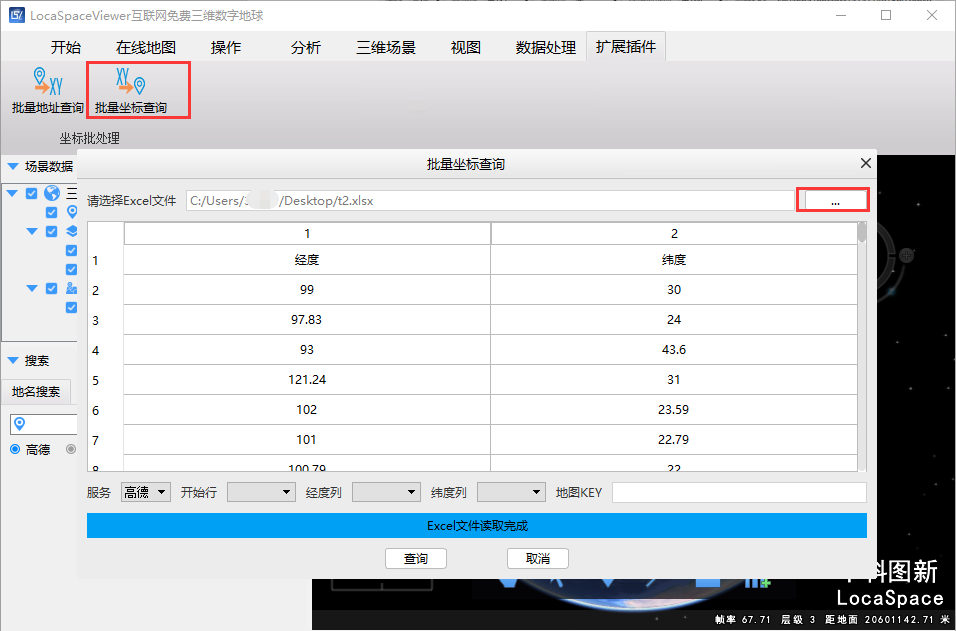Click the 地图KEY input field

739,492
